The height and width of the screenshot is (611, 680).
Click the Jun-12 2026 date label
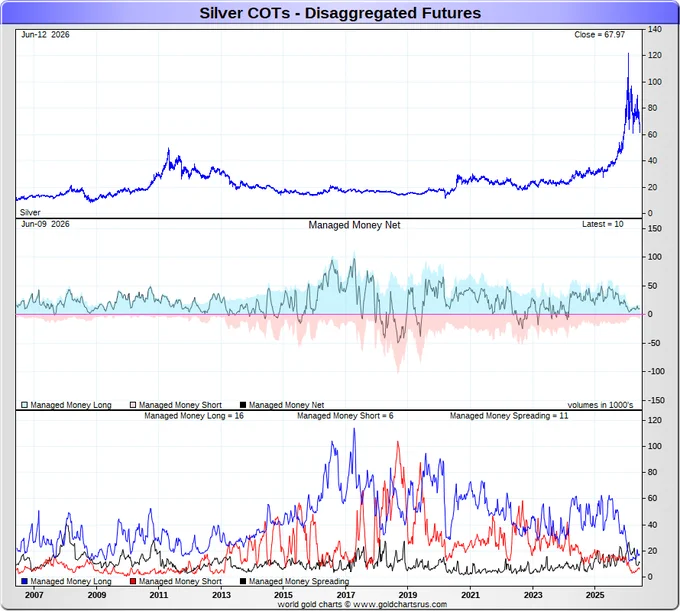pyautogui.click(x=45, y=35)
